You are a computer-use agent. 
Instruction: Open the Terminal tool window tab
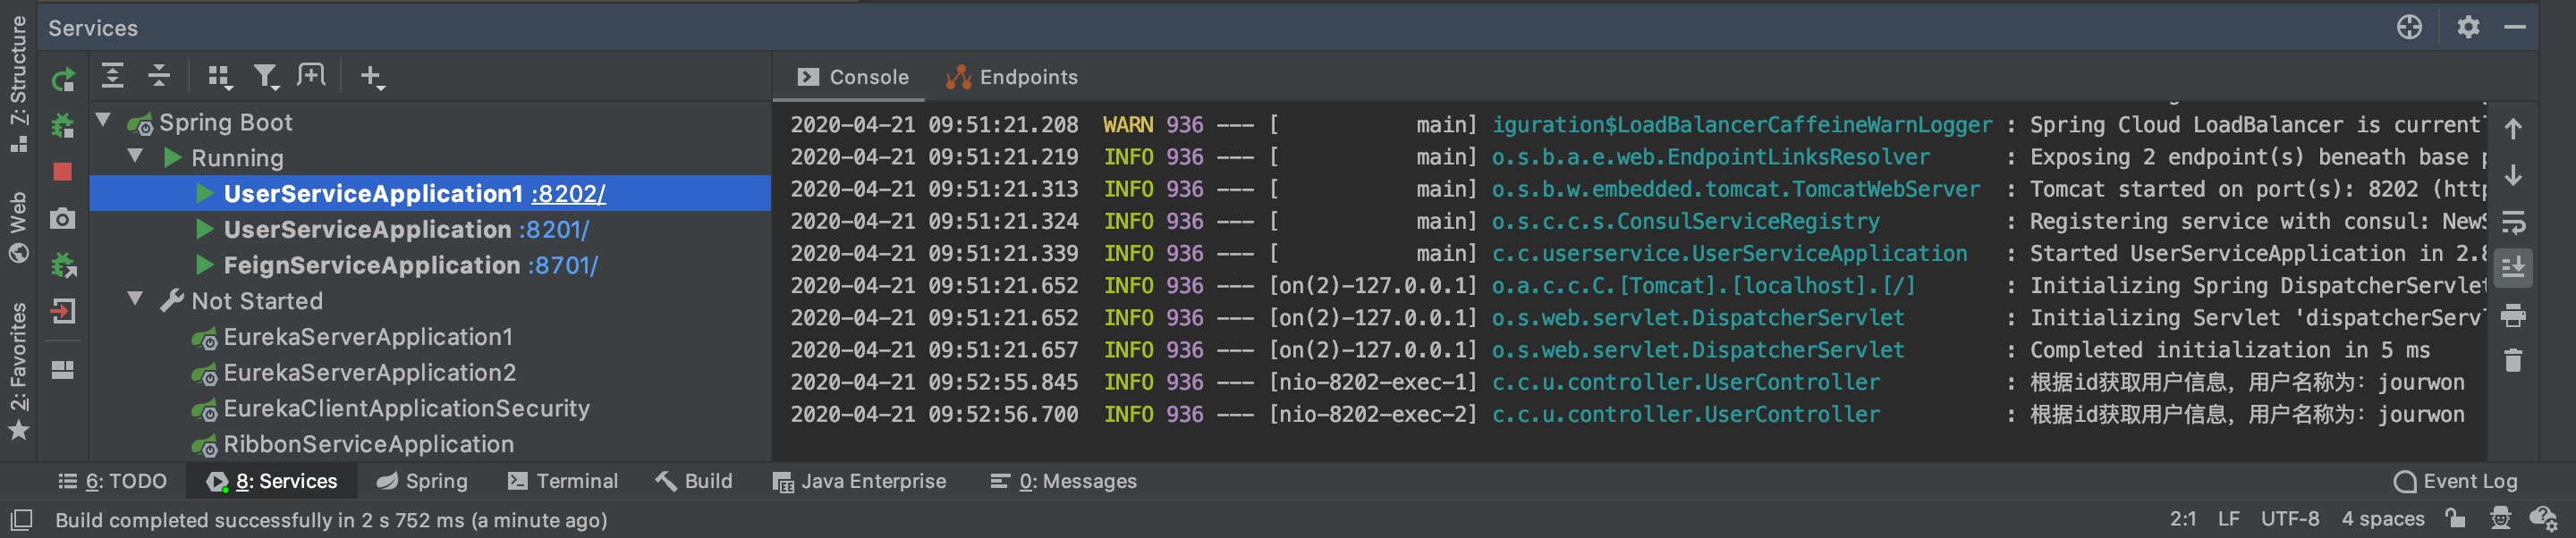pyautogui.click(x=563, y=481)
